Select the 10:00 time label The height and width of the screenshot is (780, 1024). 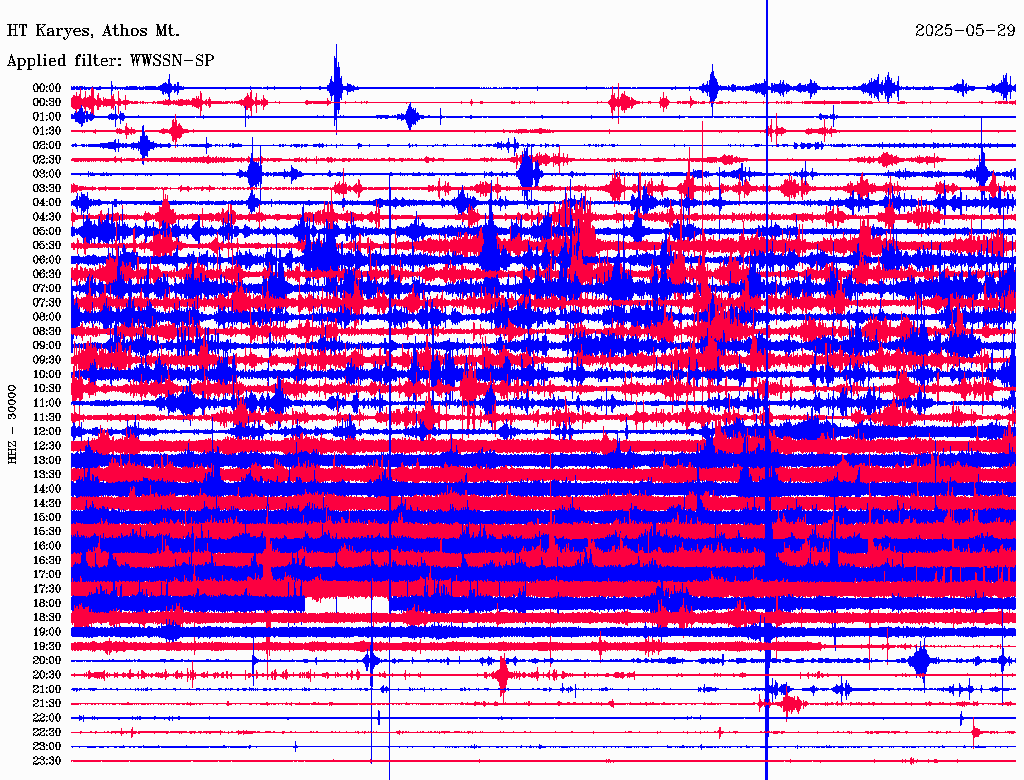pos(47,374)
